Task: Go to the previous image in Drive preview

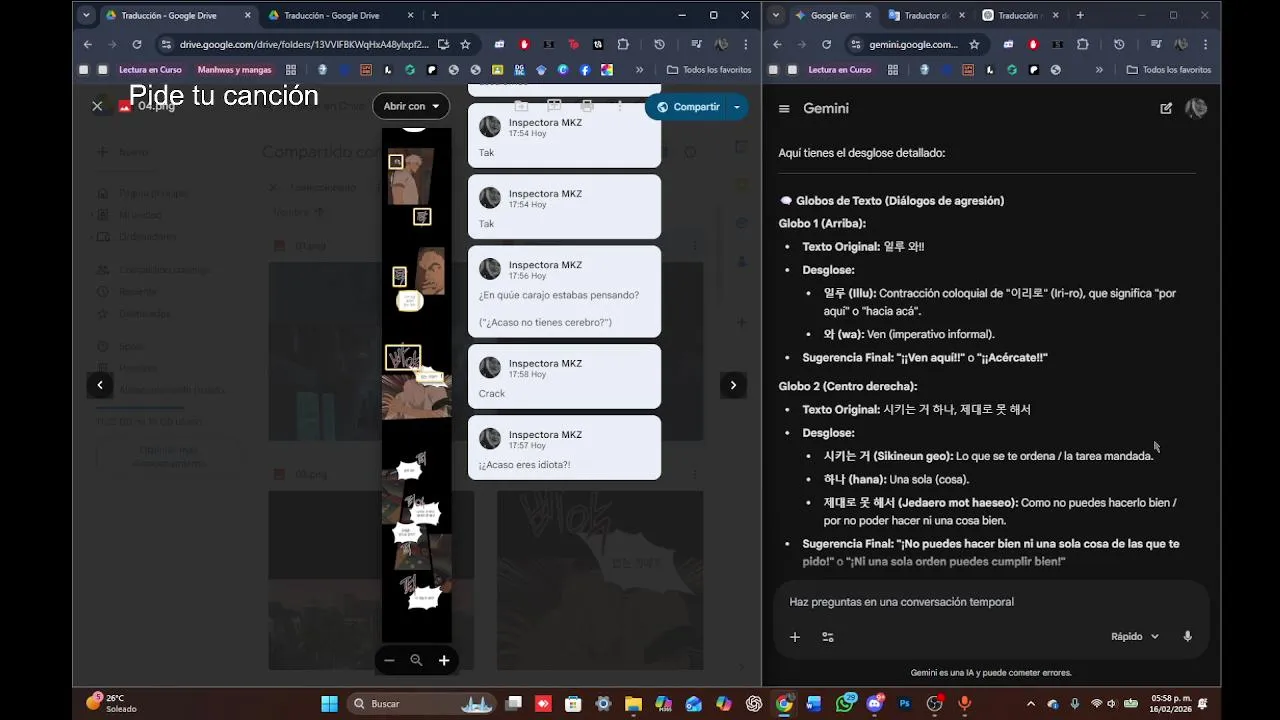Action: point(99,385)
